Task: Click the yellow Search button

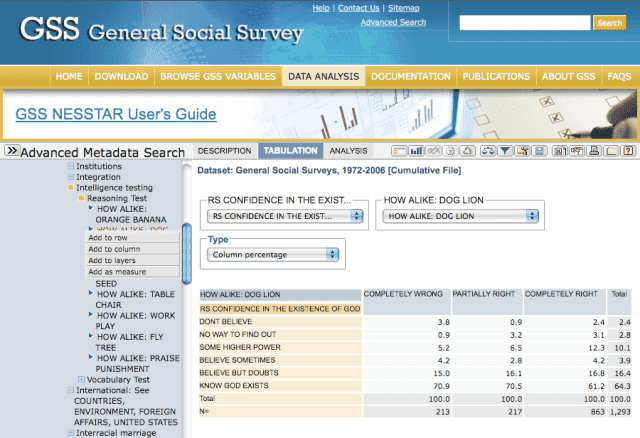Action: (609, 23)
